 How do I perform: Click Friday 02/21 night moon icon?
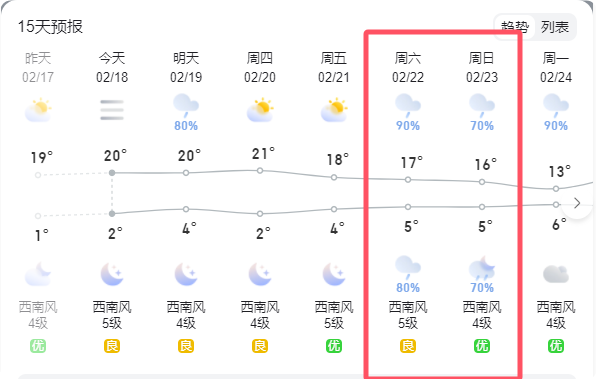[334, 274]
